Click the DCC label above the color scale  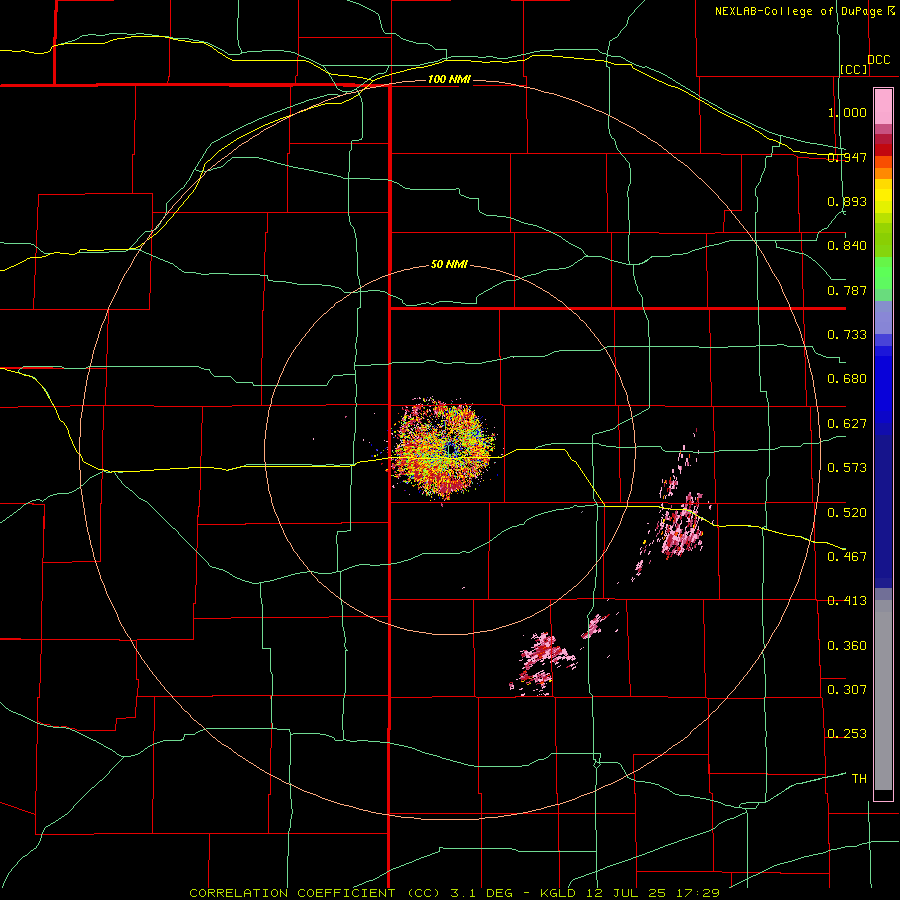pos(879,60)
